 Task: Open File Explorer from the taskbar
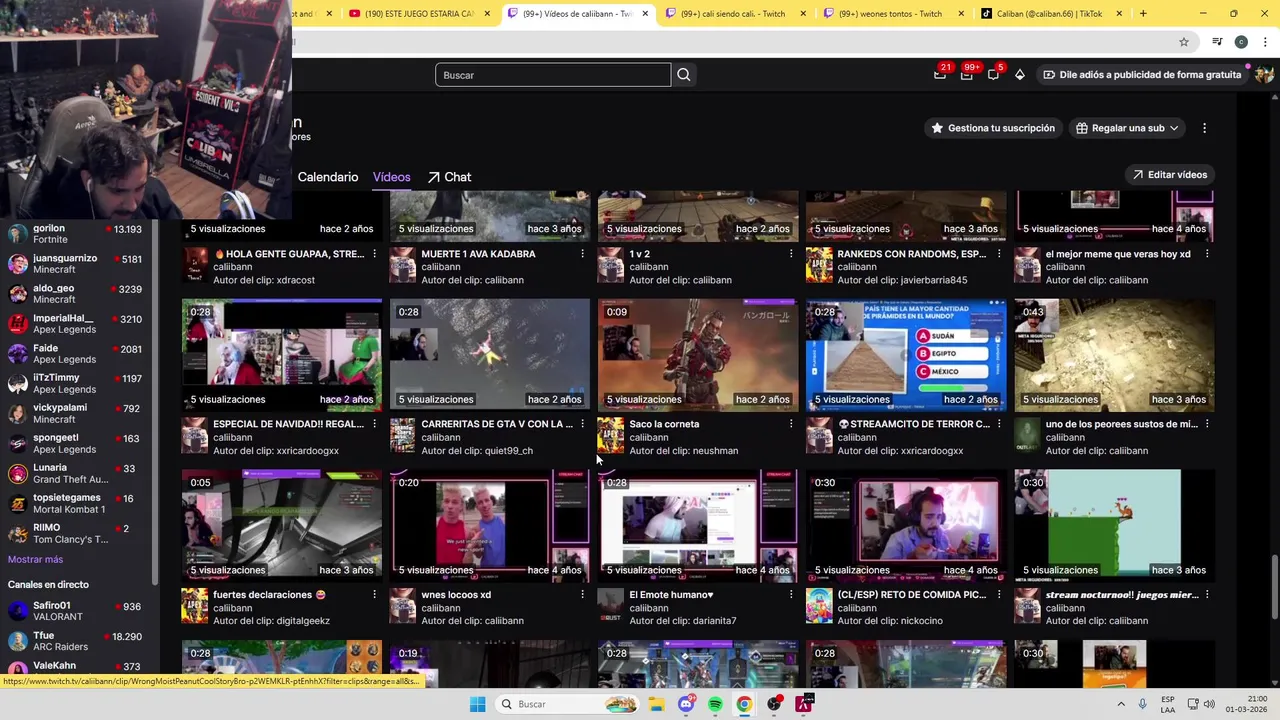656,704
